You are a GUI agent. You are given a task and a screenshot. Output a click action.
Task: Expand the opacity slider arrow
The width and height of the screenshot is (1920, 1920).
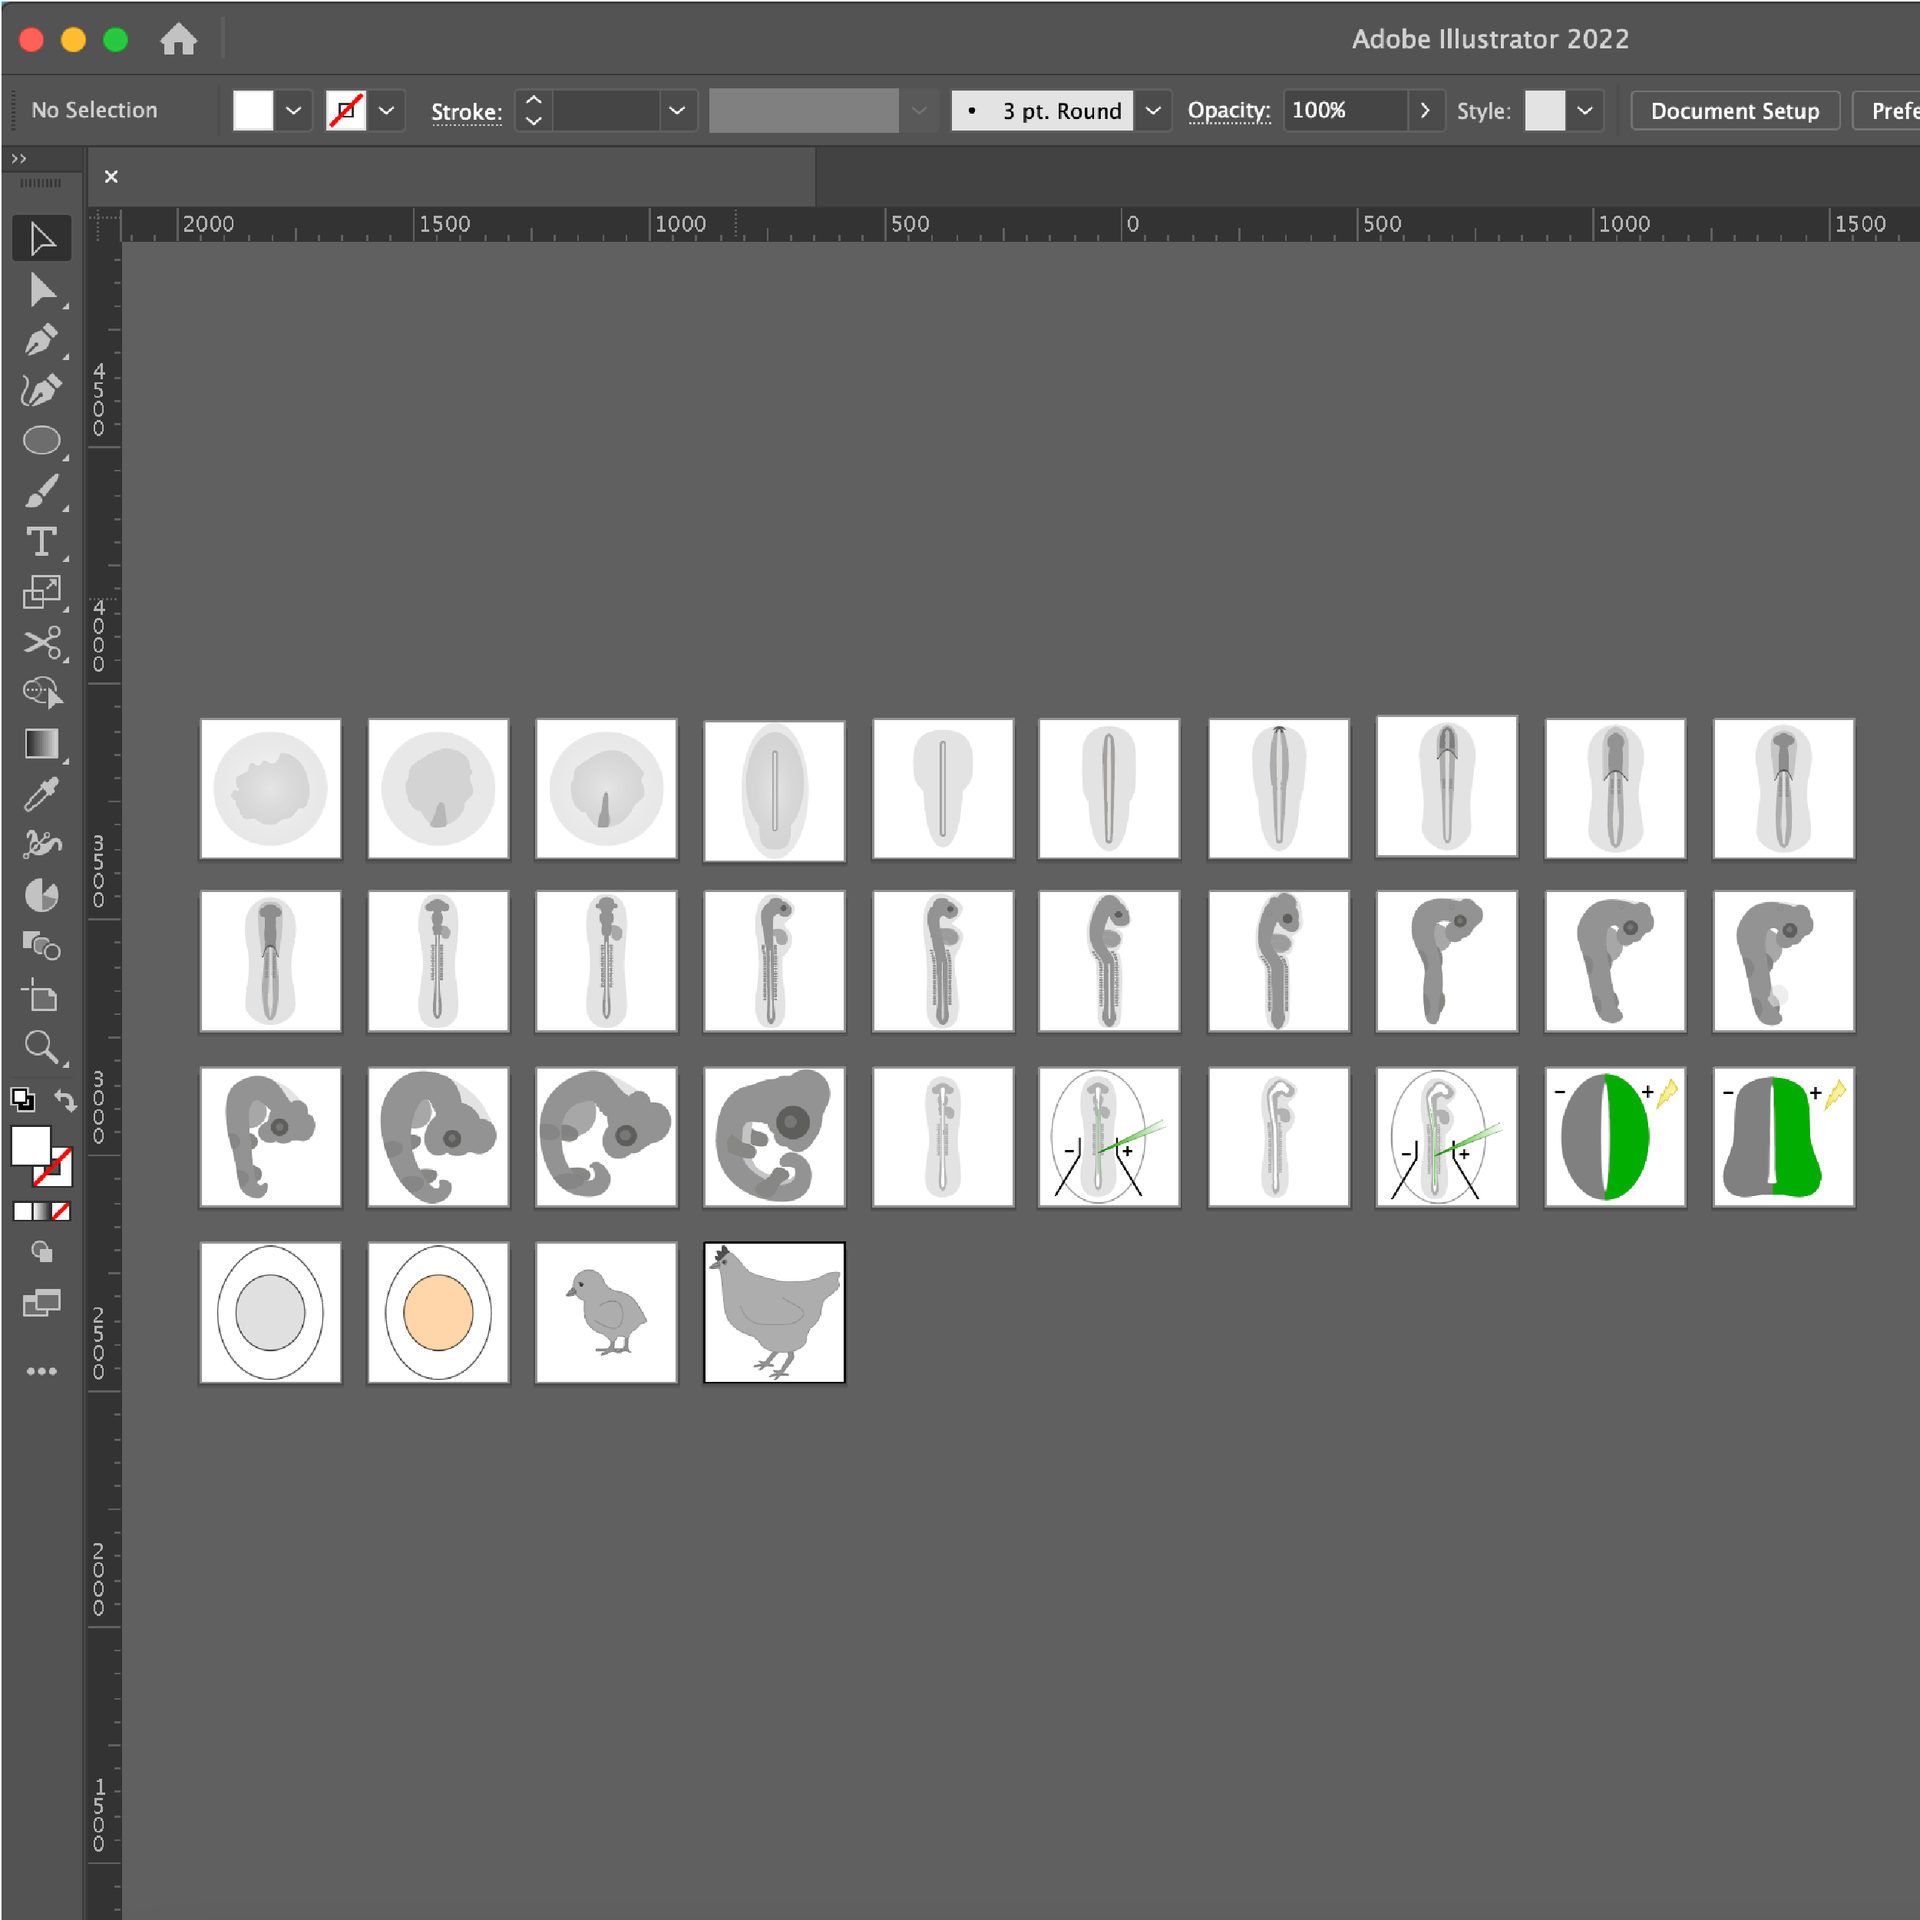(x=1425, y=110)
